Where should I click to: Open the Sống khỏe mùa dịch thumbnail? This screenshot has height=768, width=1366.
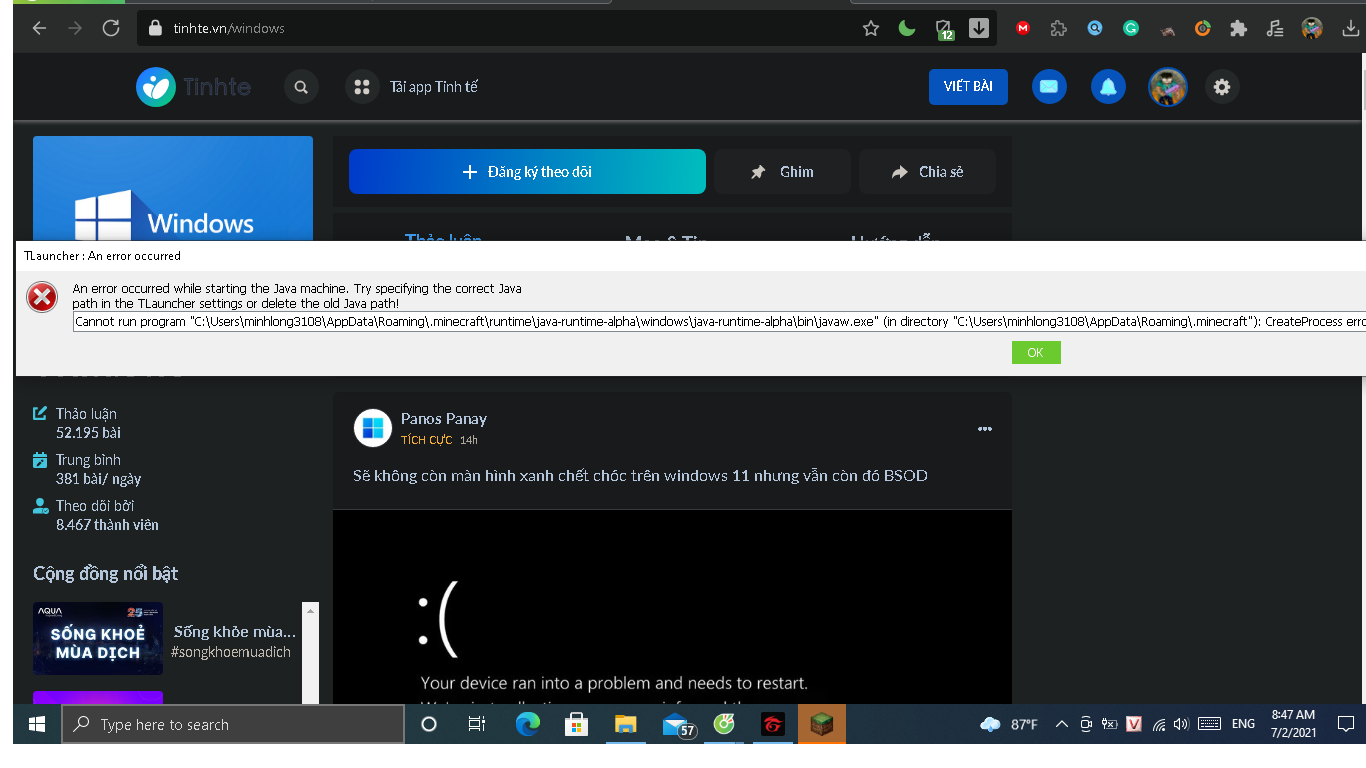point(98,638)
